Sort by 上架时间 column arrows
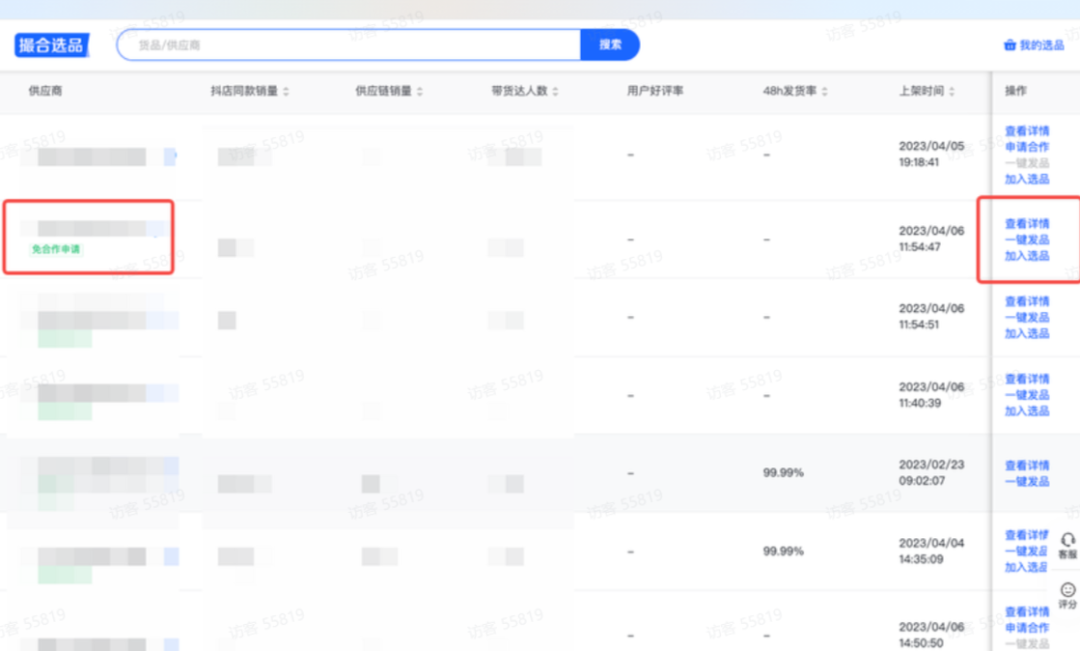Screen dimensions: 1080x651 pyautogui.click(x=952, y=92)
